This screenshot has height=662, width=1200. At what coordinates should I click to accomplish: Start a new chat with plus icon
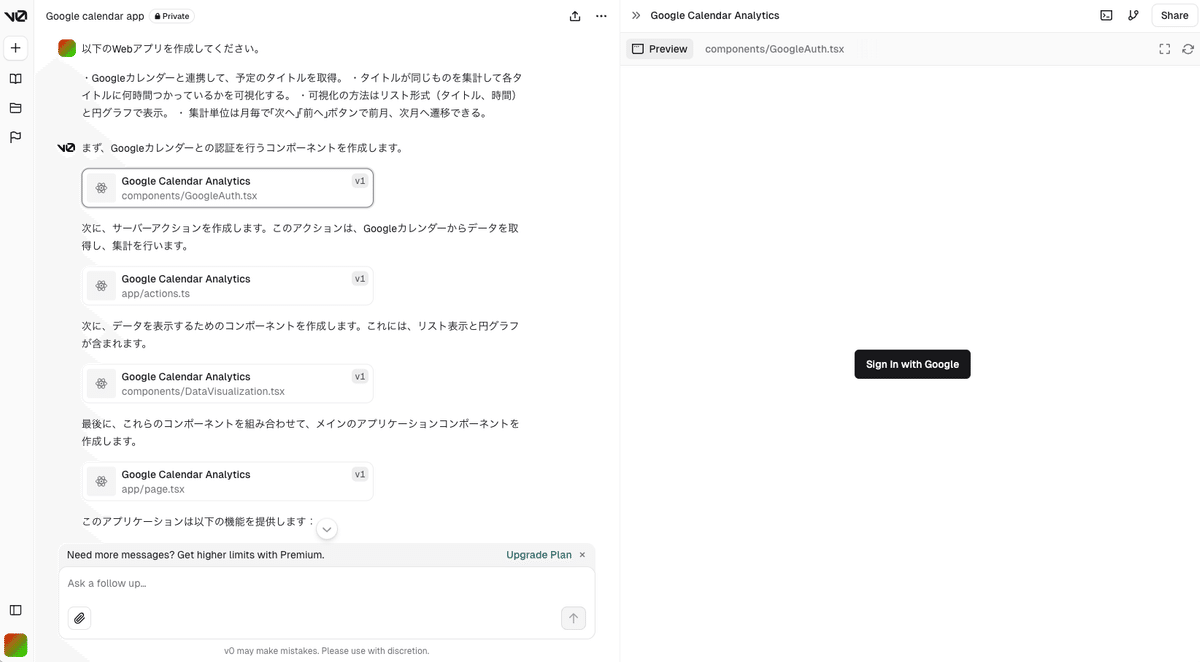click(x=15, y=48)
